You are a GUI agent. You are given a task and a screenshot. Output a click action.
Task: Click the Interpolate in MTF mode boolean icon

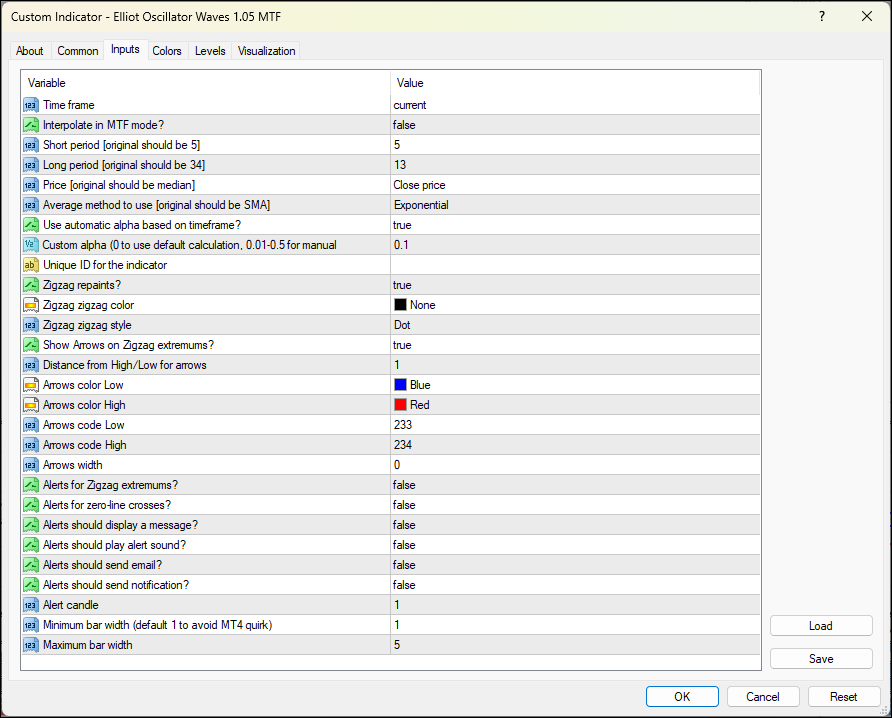click(x=31, y=125)
